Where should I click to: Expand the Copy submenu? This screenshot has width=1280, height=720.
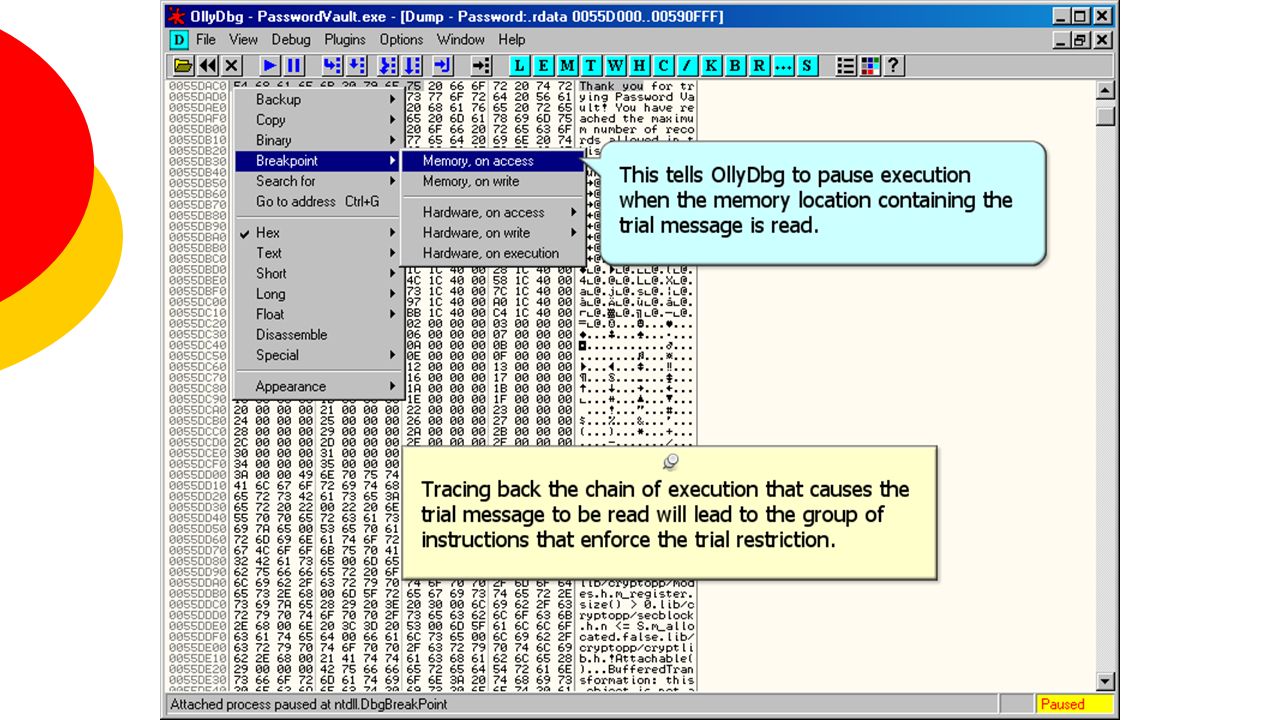[318, 120]
